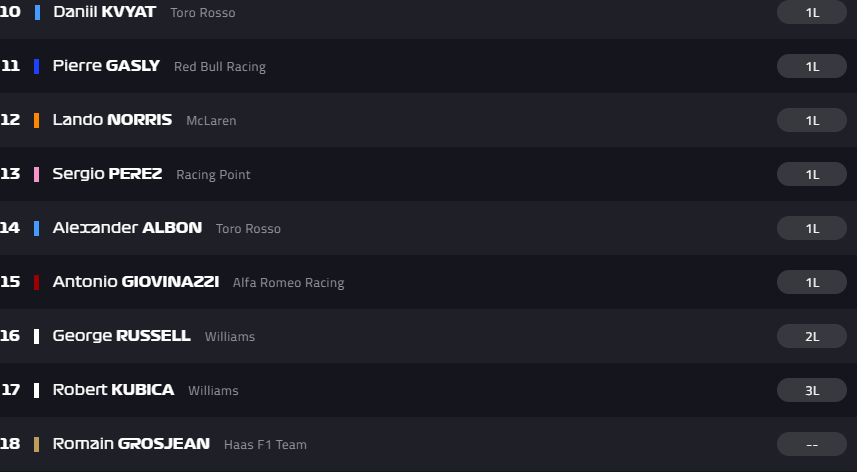Click Williams label beside Kubica
This screenshot has width=857, height=472.
pyautogui.click(x=213, y=391)
